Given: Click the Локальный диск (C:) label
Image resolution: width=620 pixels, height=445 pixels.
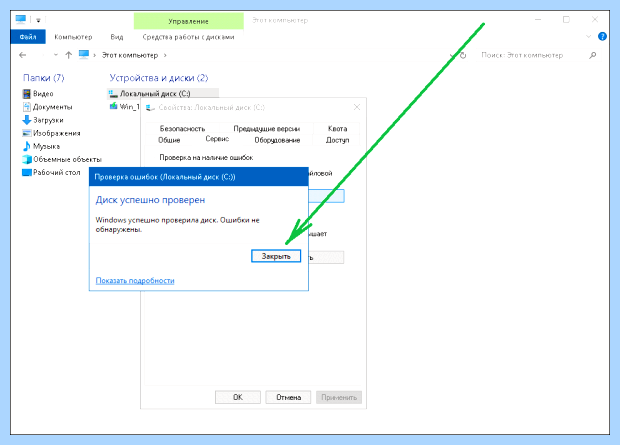Looking at the screenshot, I should pyautogui.click(x=155, y=94).
